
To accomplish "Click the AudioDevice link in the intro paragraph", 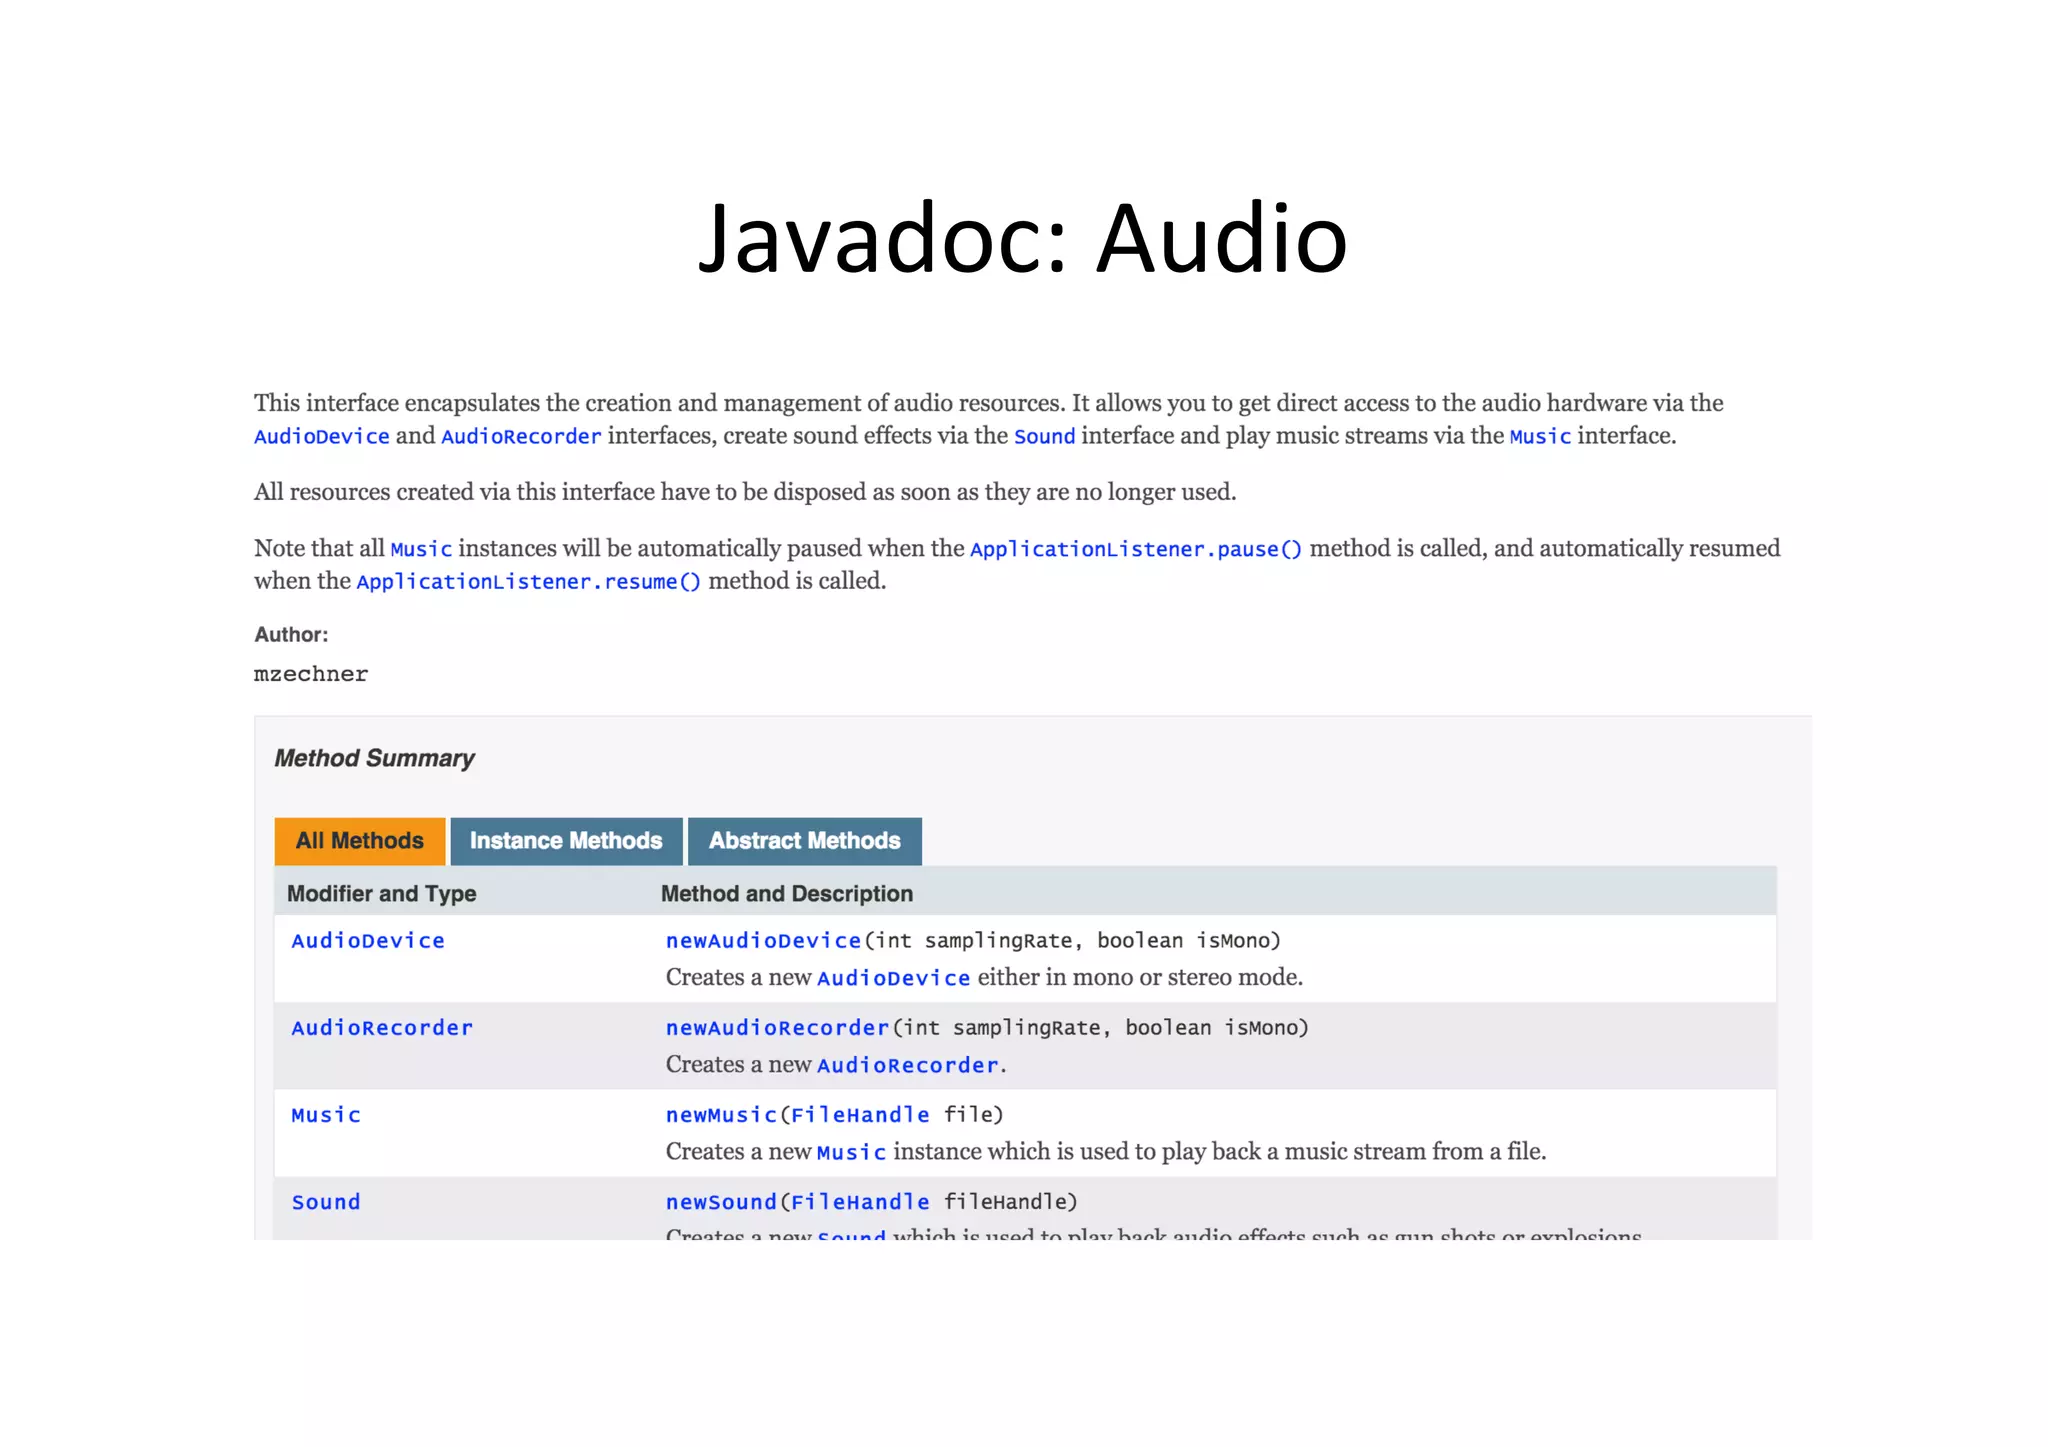I will 321,437.
